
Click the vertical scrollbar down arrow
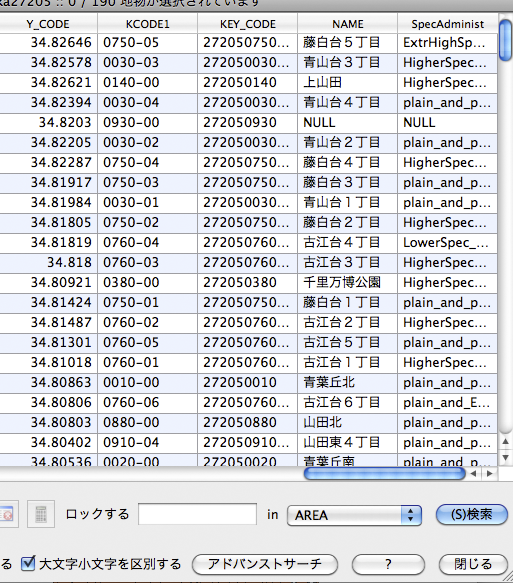click(506, 457)
